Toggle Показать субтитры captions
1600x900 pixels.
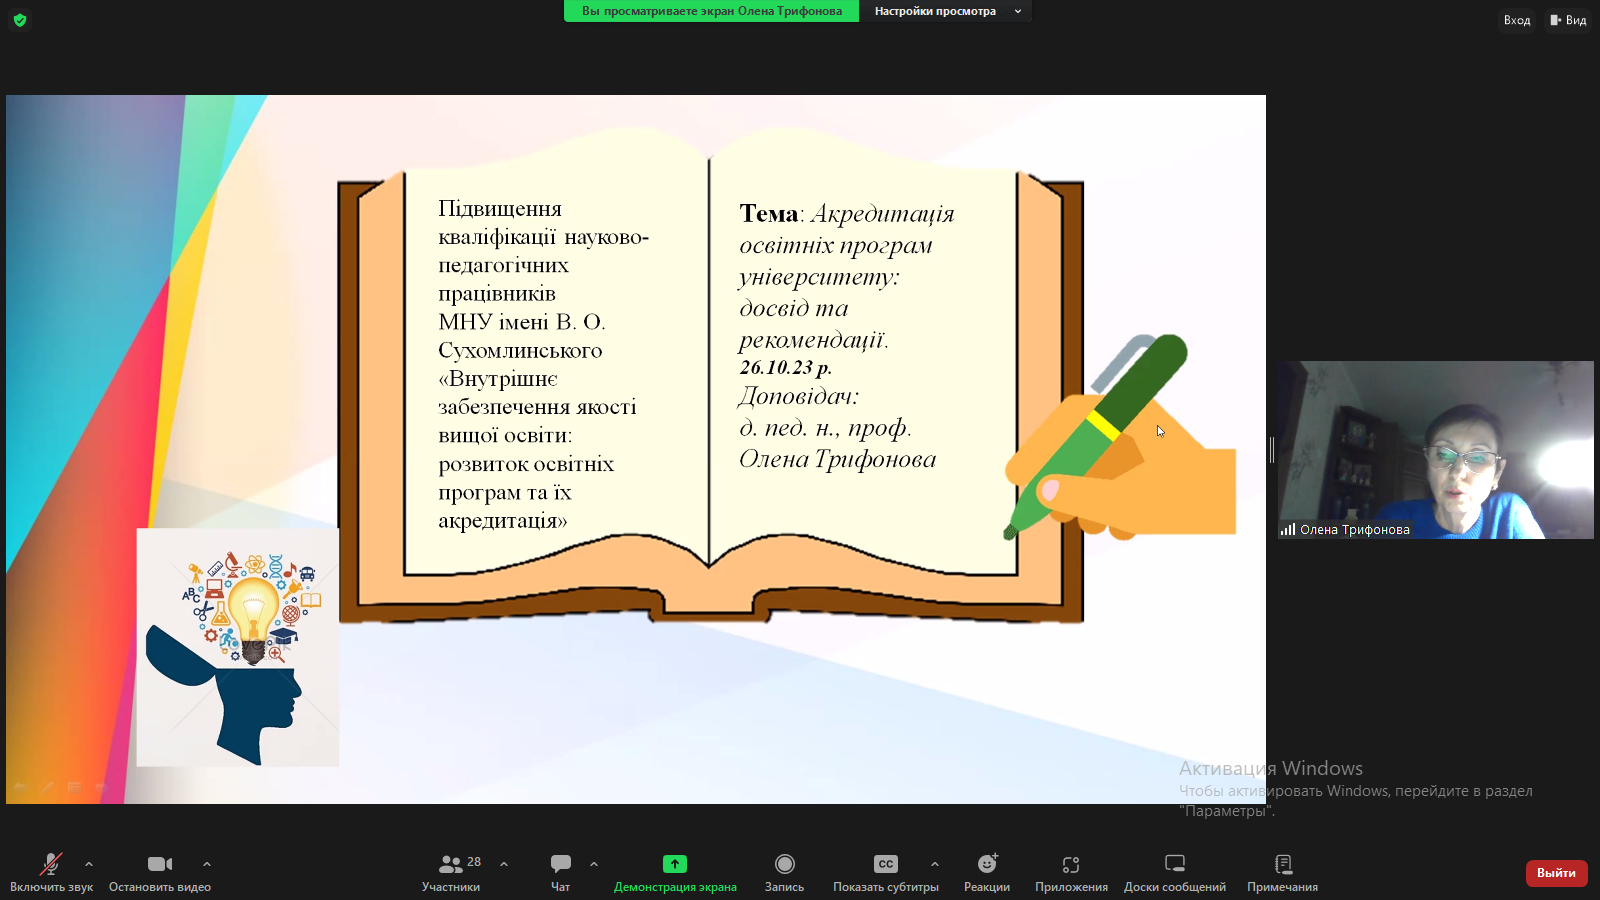click(886, 872)
